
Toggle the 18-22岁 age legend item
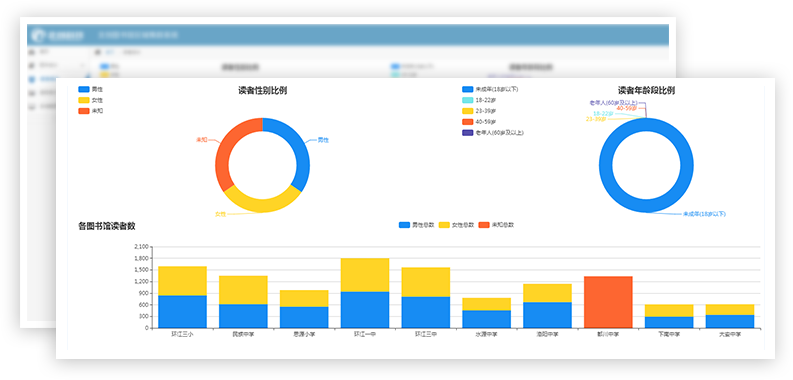click(479, 100)
